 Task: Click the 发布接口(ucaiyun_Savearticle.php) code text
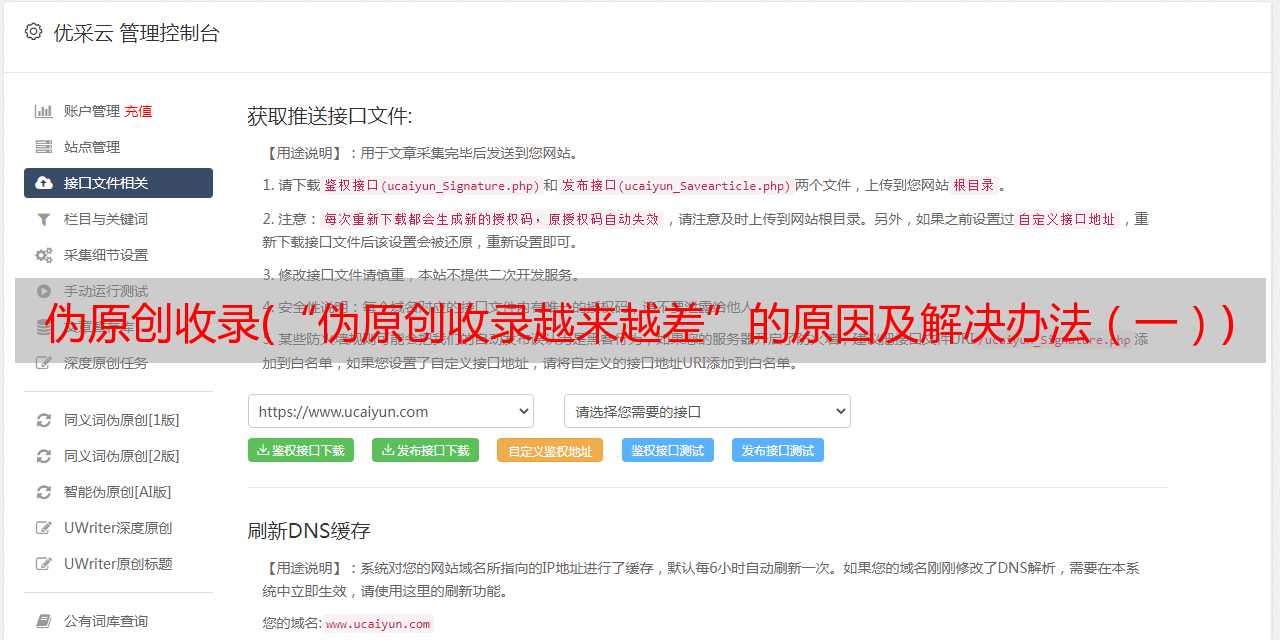tap(676, 185)
